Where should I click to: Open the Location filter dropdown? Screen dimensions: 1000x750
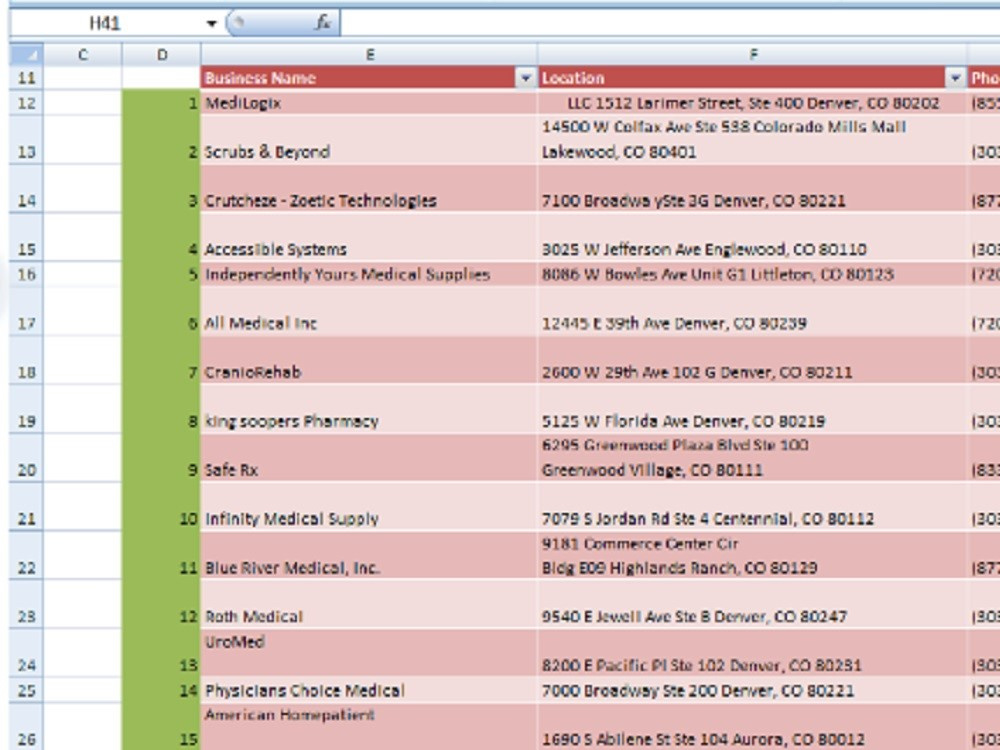[x=955, y=78]
